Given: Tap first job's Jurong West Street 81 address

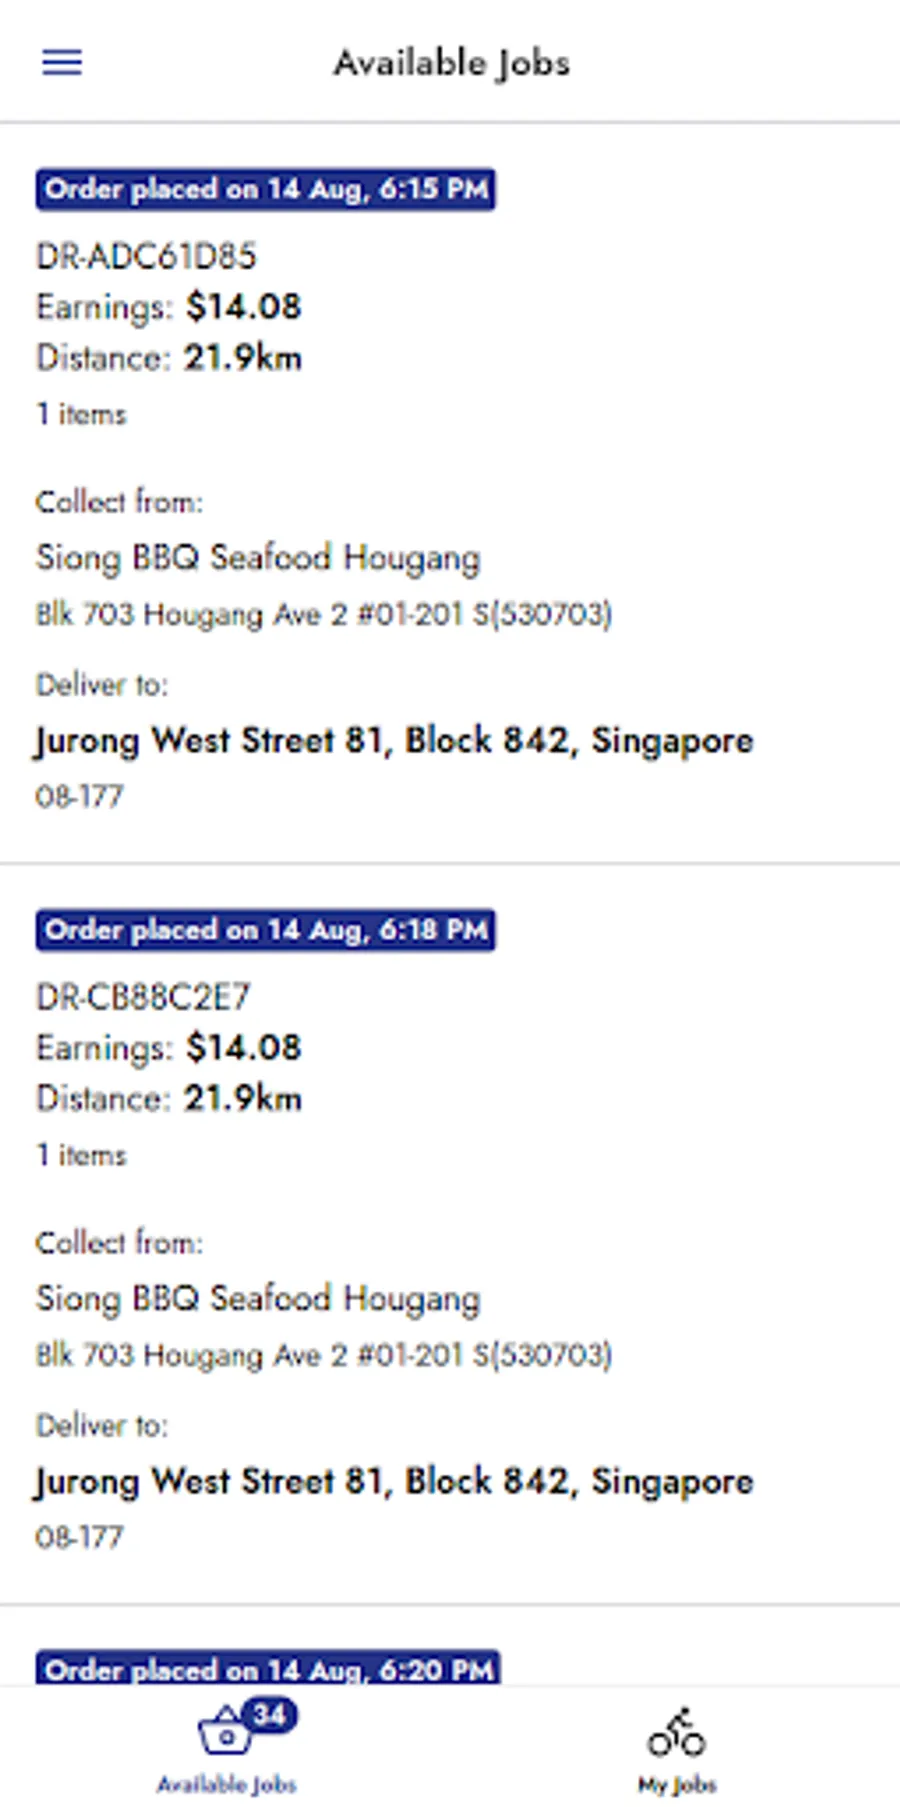Looking at the screenshot, I should click(x=394, y=741).
